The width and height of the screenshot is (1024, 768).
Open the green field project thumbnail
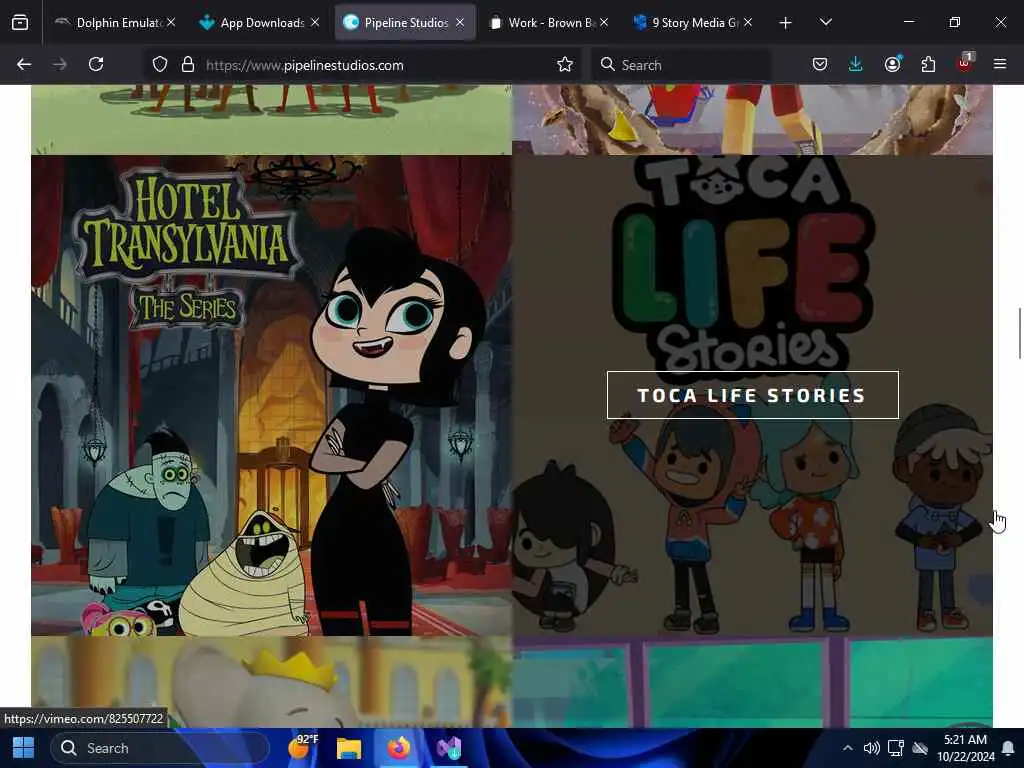pyautogui.click(x=272, y=120)
